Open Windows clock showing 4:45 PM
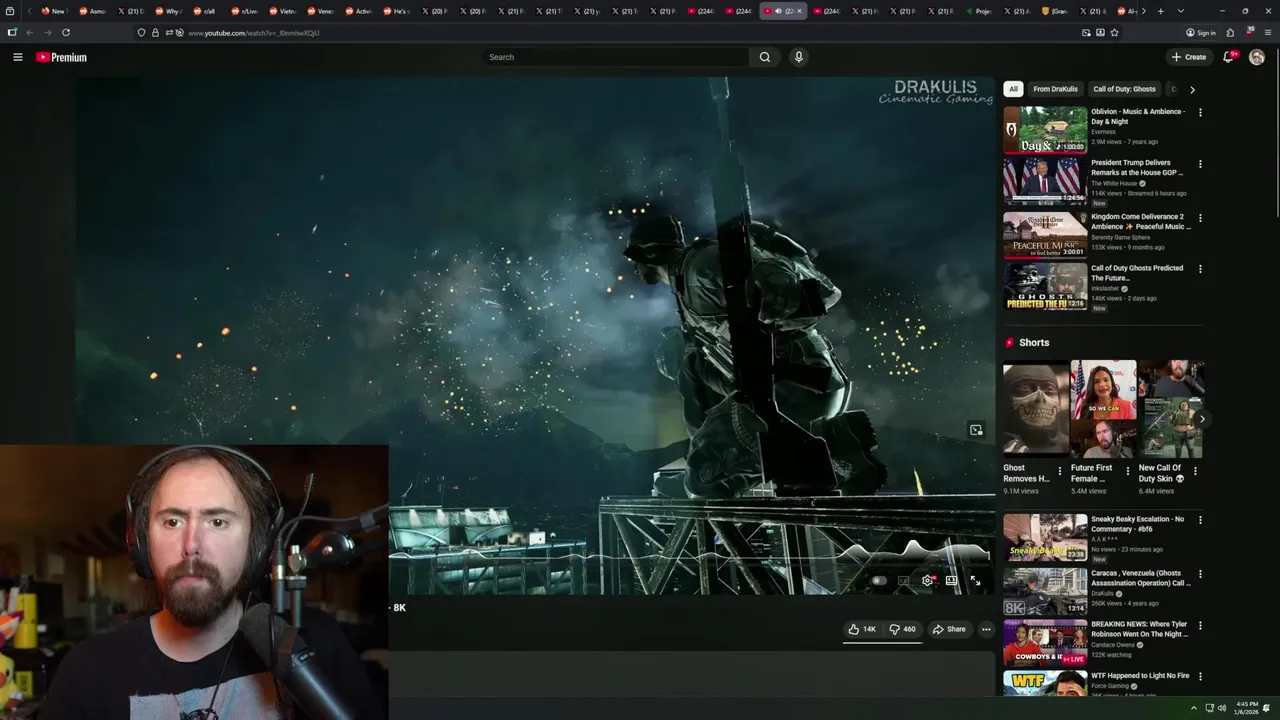The width and height of the screenshot is (1280, 720). (1247, 708)
